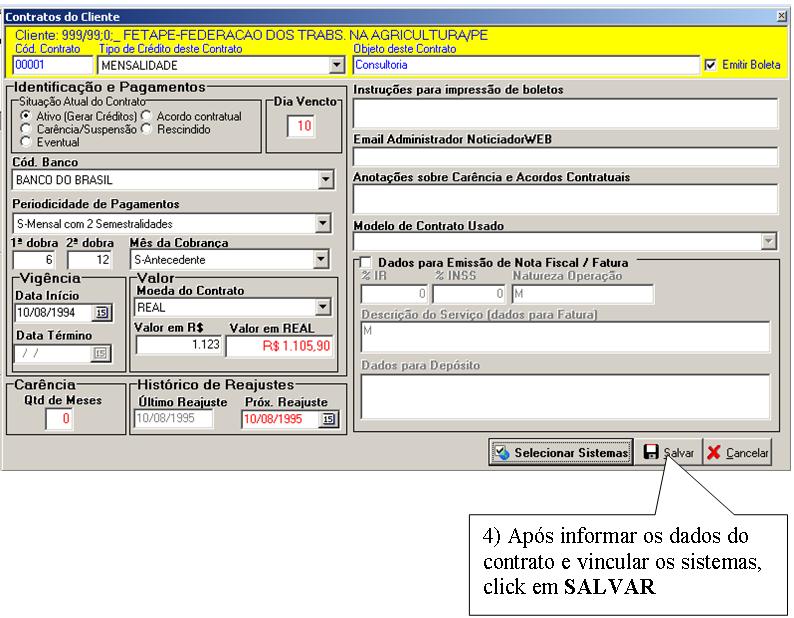Click the Dia Vencto input field
Screen dimensions: 794x618
click(304, 127)
